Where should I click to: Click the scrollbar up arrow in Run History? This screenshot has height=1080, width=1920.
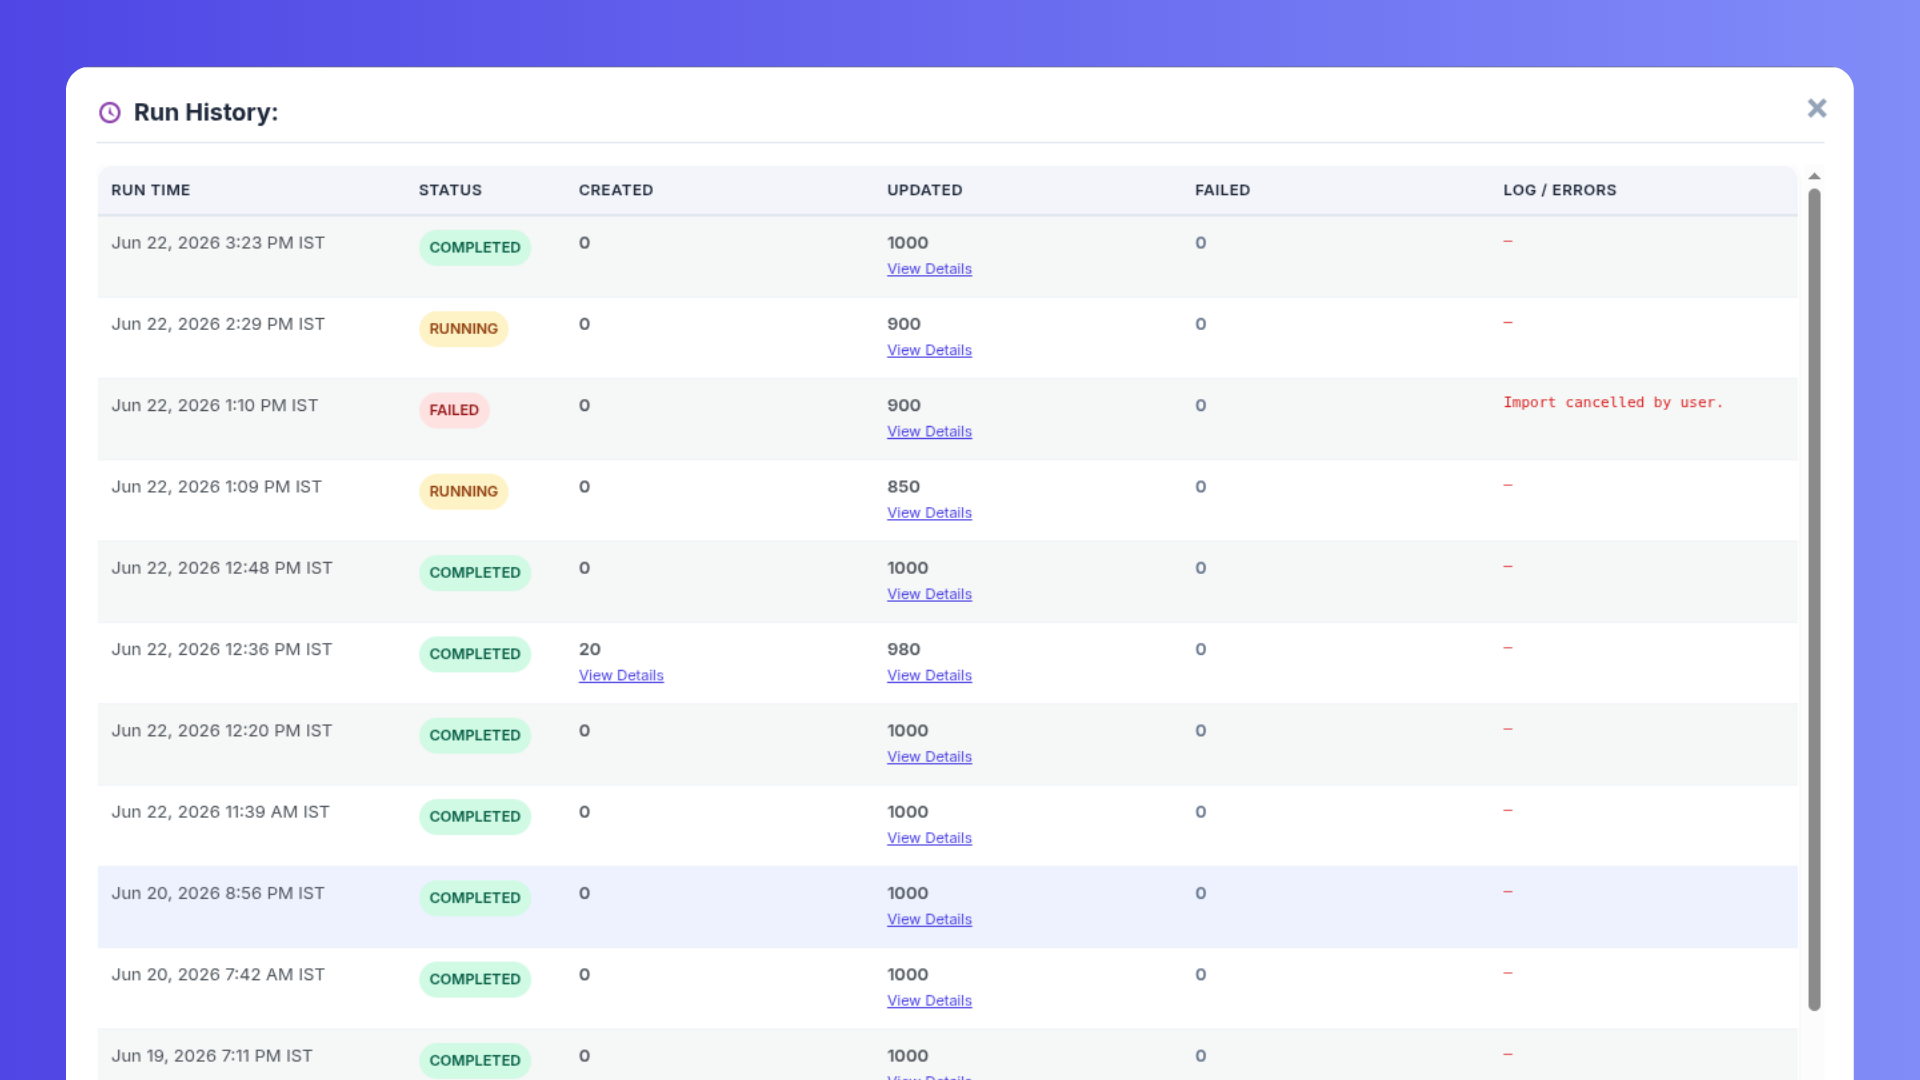tap(1814, 177)
